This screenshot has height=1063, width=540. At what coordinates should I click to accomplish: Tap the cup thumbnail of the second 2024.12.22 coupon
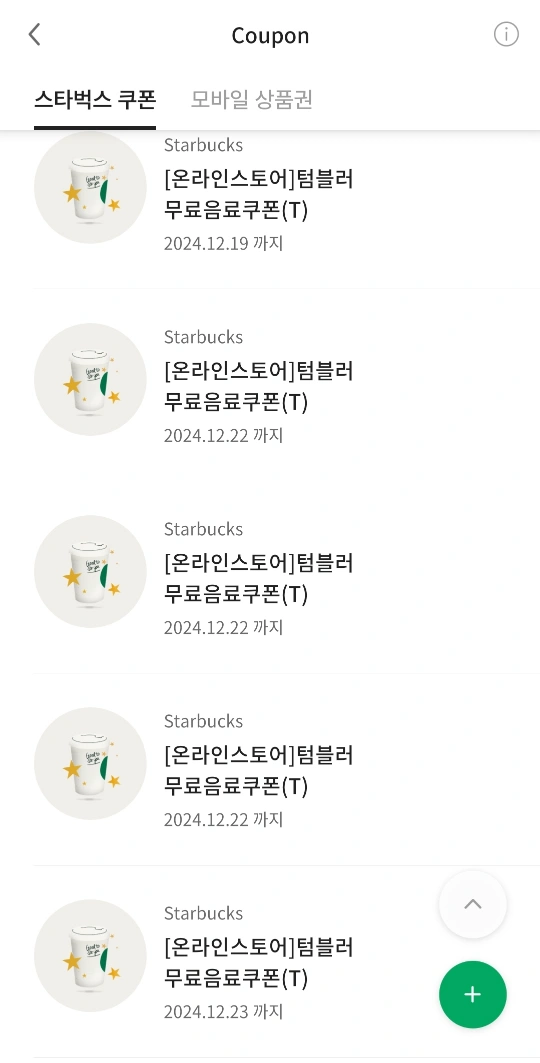coord(90,571)
